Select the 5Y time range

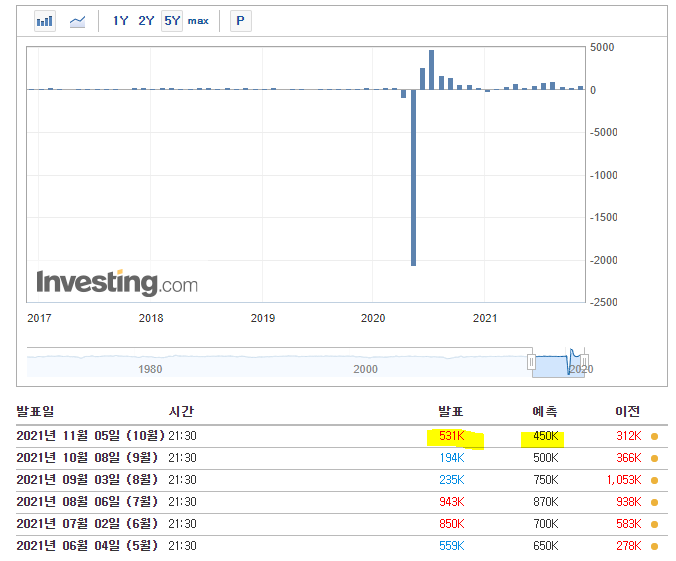click(172, 21)
